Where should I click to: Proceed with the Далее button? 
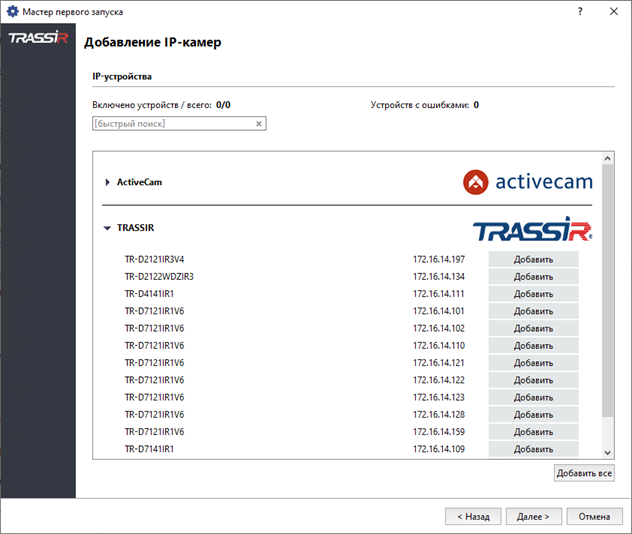point(533,517)
